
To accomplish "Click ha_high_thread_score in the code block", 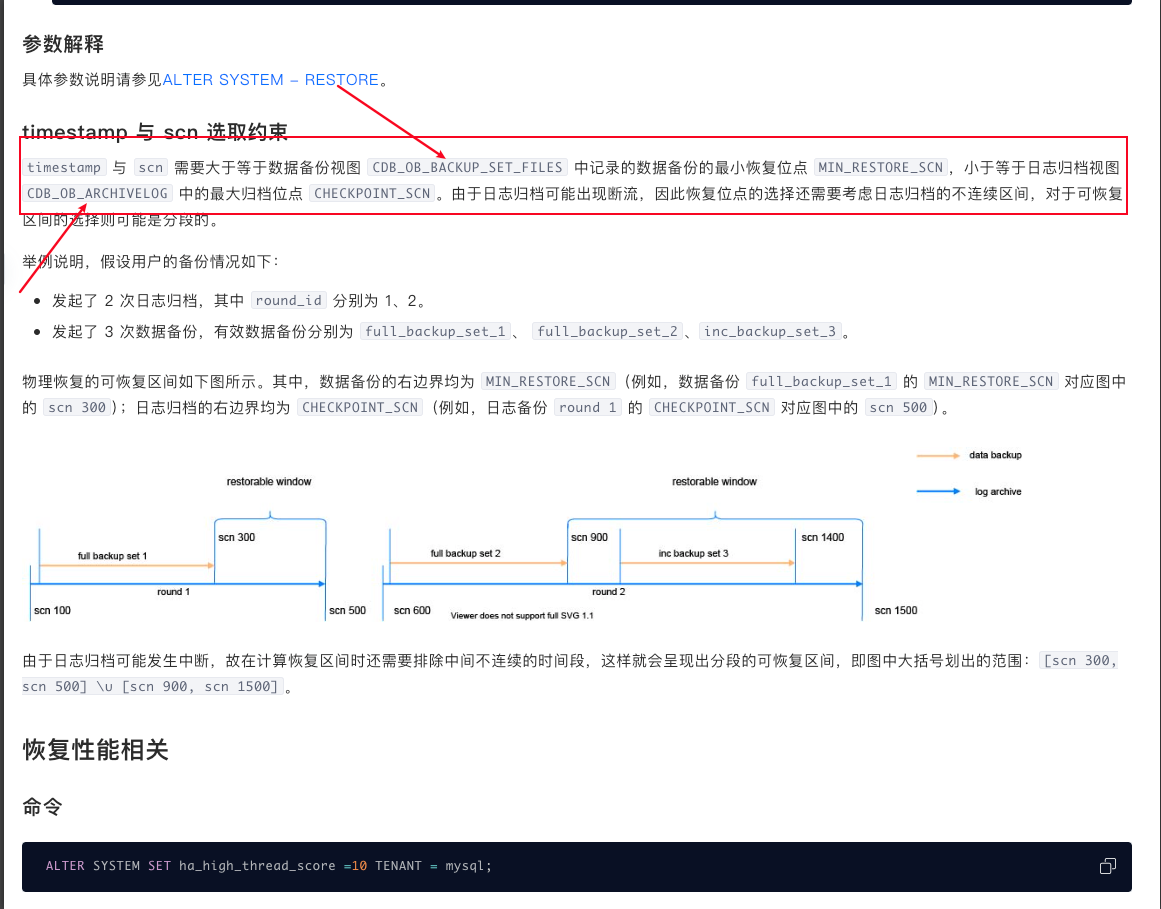I will click(257, 866).
